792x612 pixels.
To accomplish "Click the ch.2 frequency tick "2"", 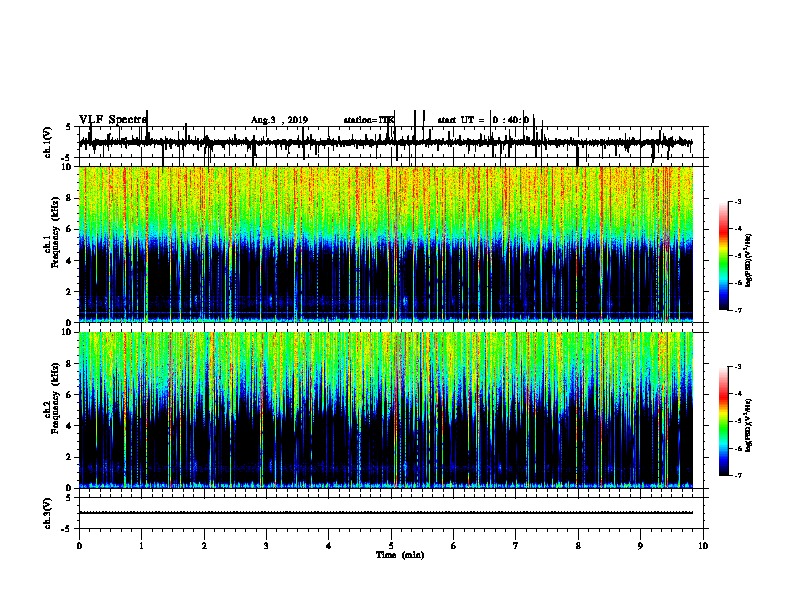I will point(70,457).
